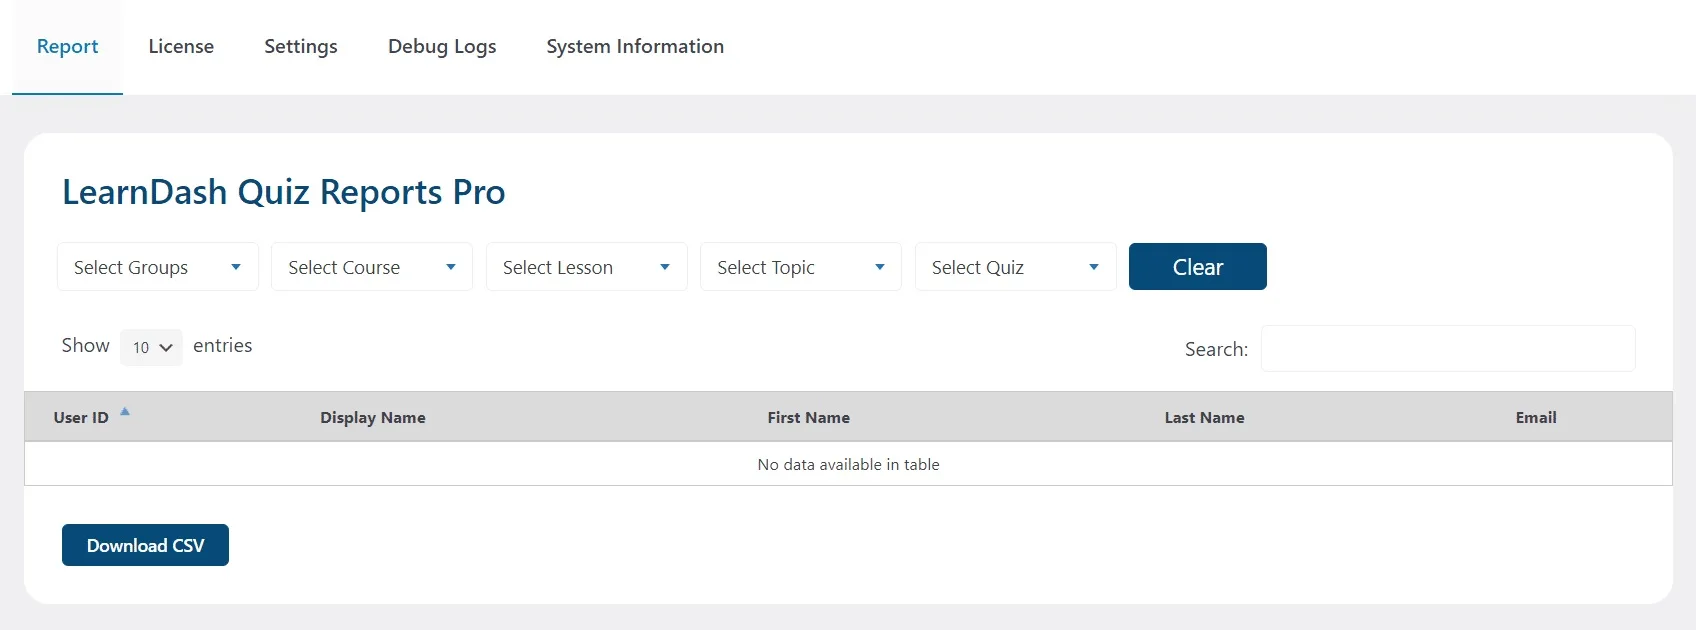Sort by the User ID column
The image size is (1696, 630).
pos(81,417)
